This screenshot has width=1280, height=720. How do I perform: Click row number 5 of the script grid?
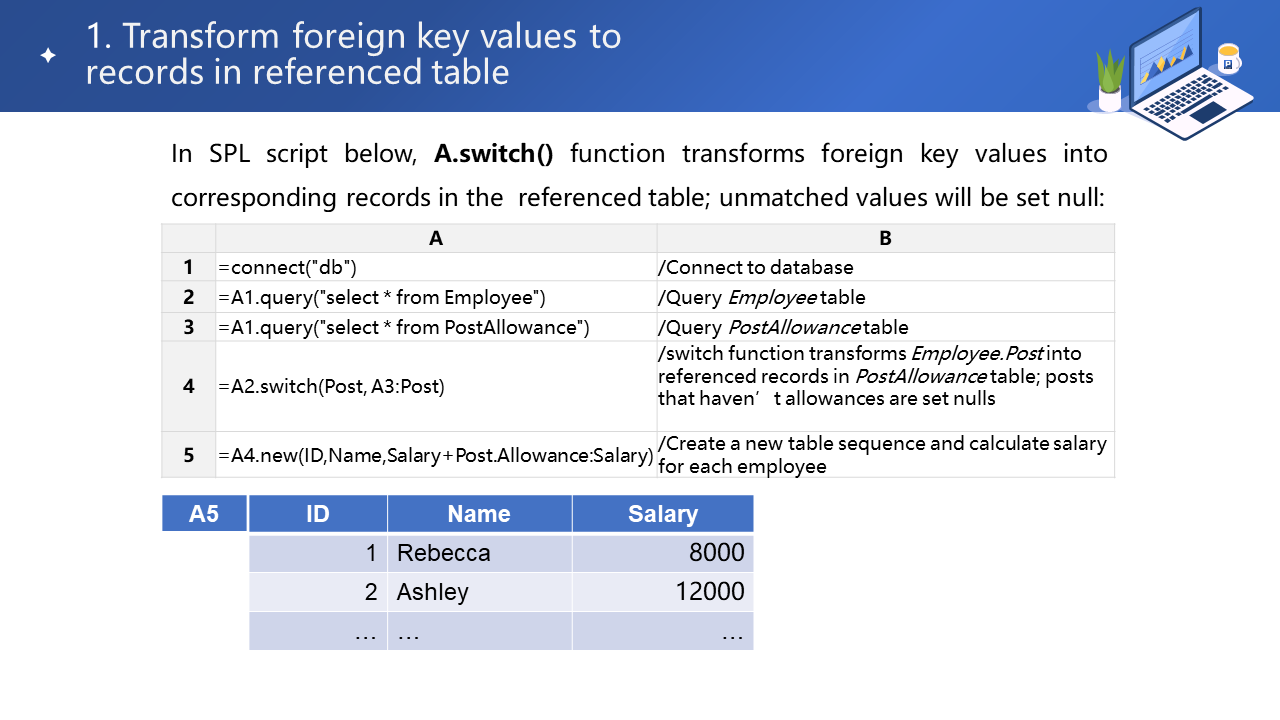pyautogui.click(x=189, y=455)
